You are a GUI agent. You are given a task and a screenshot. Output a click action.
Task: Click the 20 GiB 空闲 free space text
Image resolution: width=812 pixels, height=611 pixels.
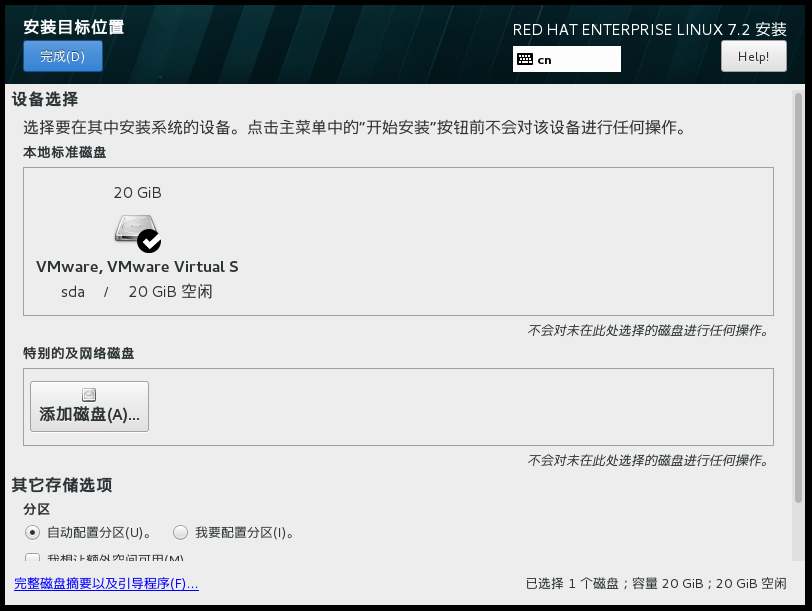point(170,292)
